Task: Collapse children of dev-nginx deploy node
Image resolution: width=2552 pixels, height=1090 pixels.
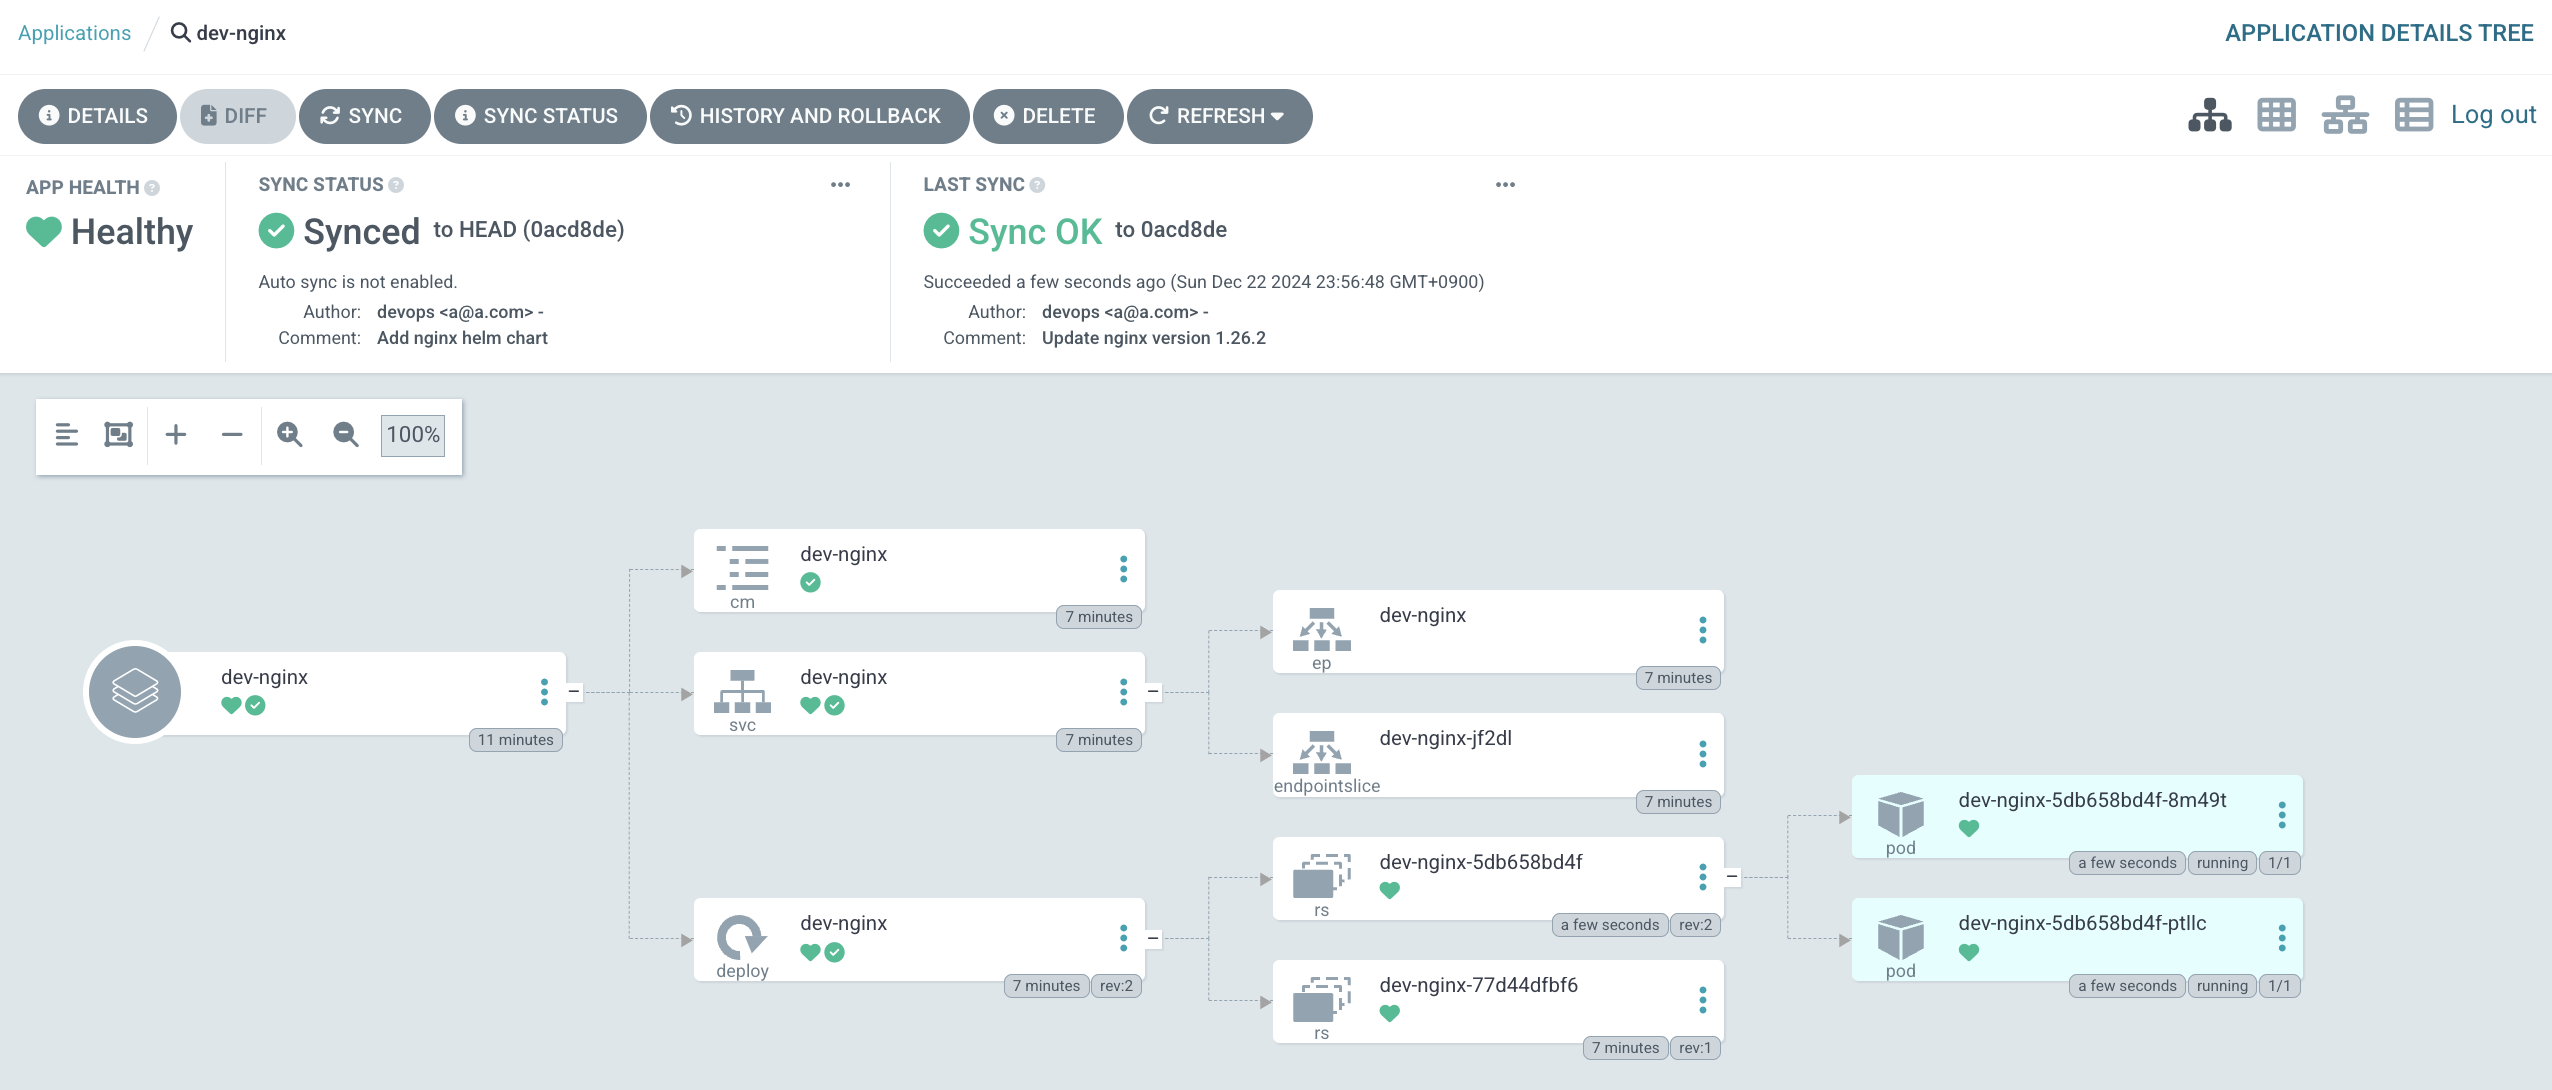Action: click(1153, 939)
